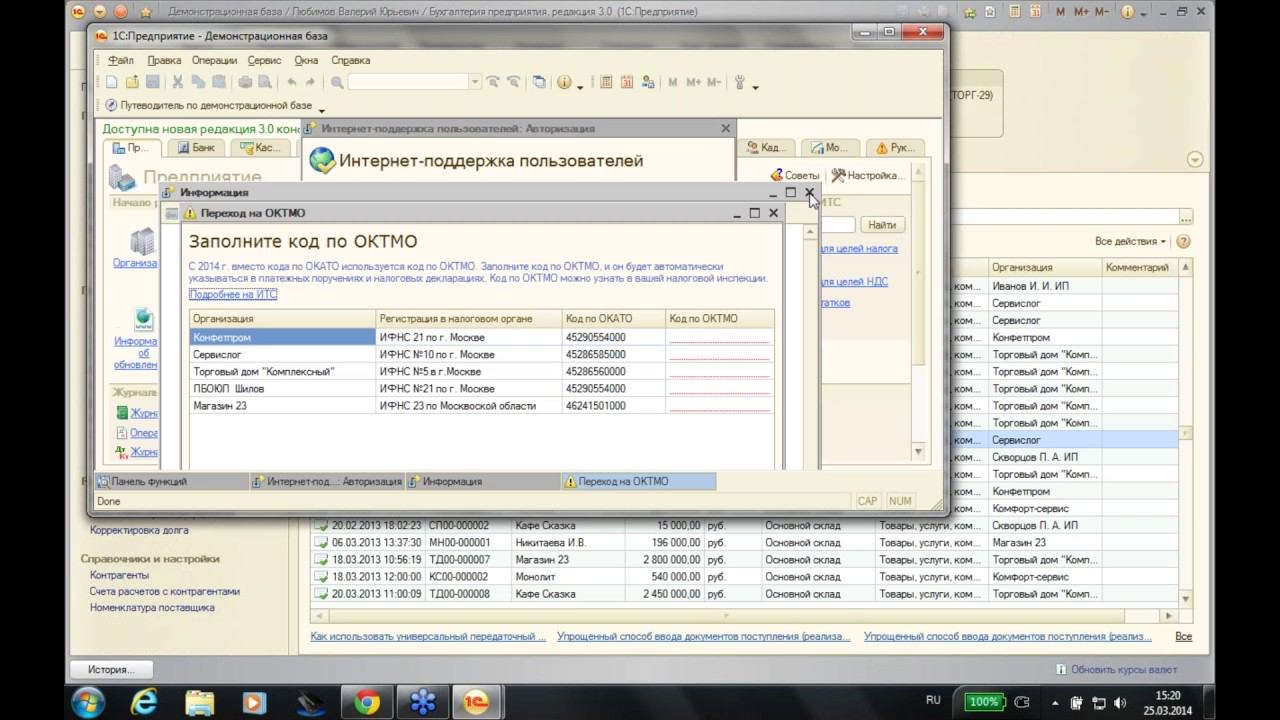Switch to the Рук... tab
Image resolution: width=1280 pixels, height=720 pixels.
[x=894, y=148]
